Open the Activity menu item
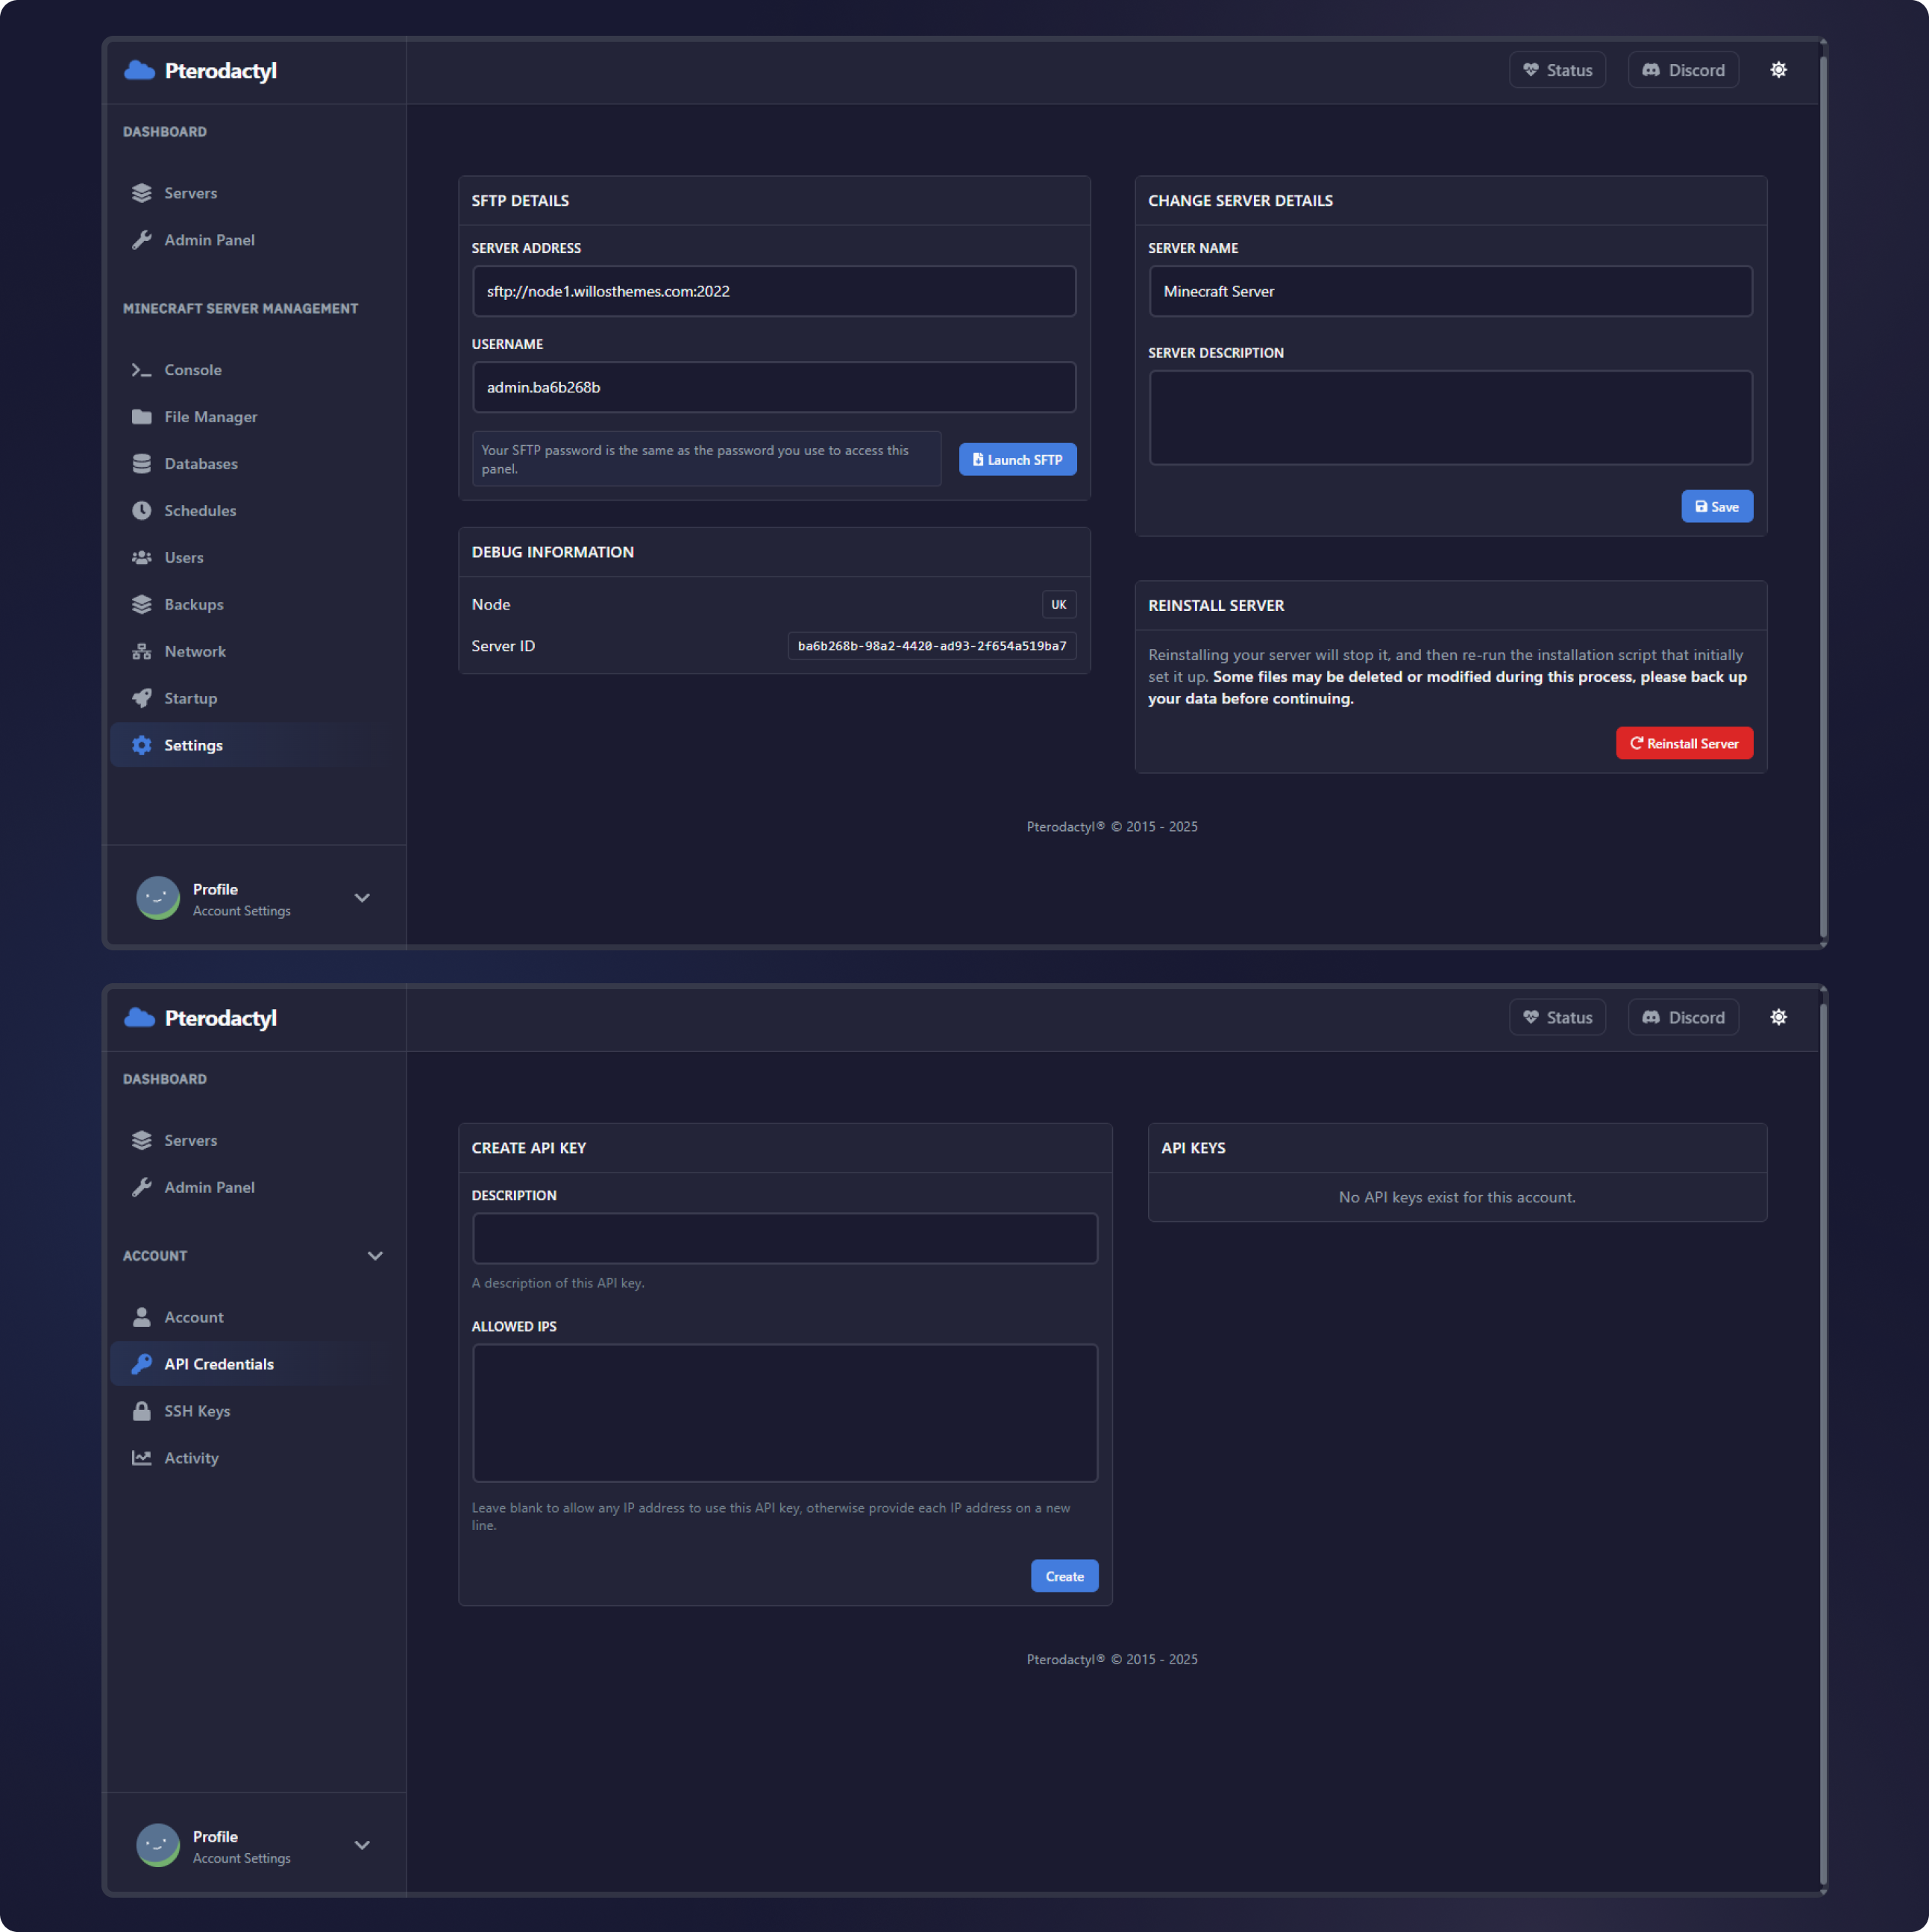This screenshot has width=1929, height=1932. pyautogui.click(x=191, y=1458)
